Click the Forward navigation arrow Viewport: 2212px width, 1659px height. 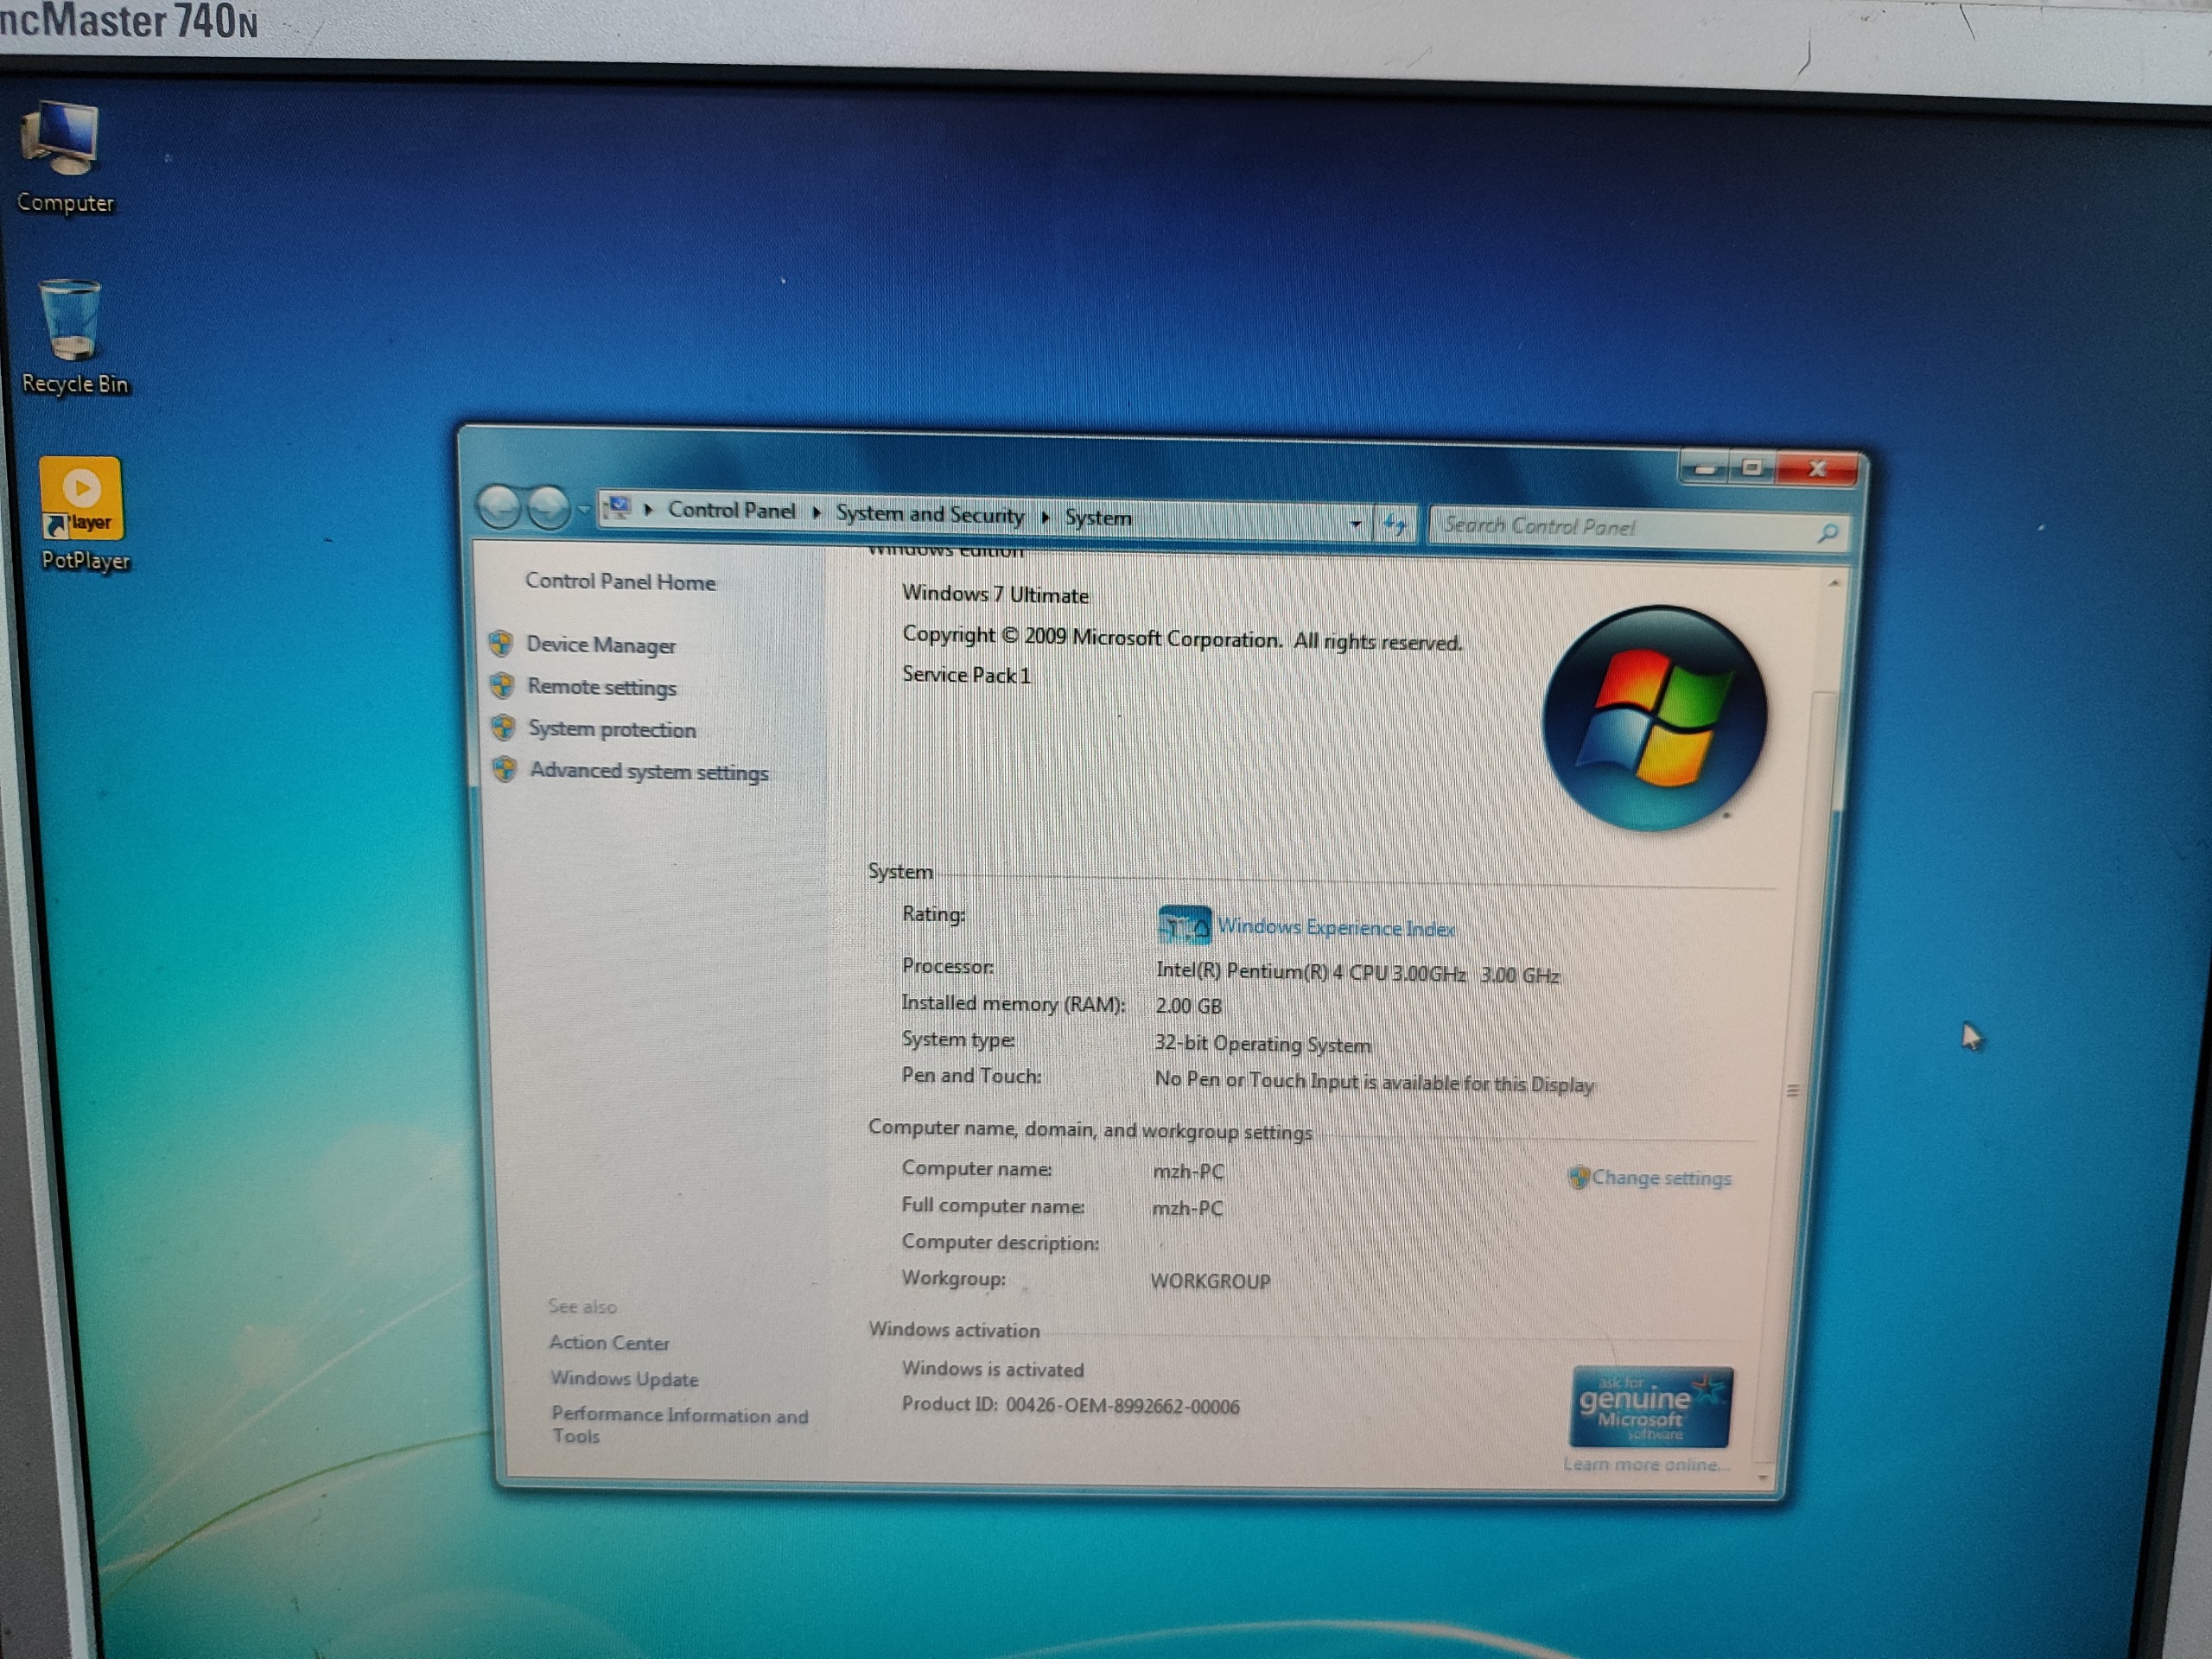click(547, 508)
